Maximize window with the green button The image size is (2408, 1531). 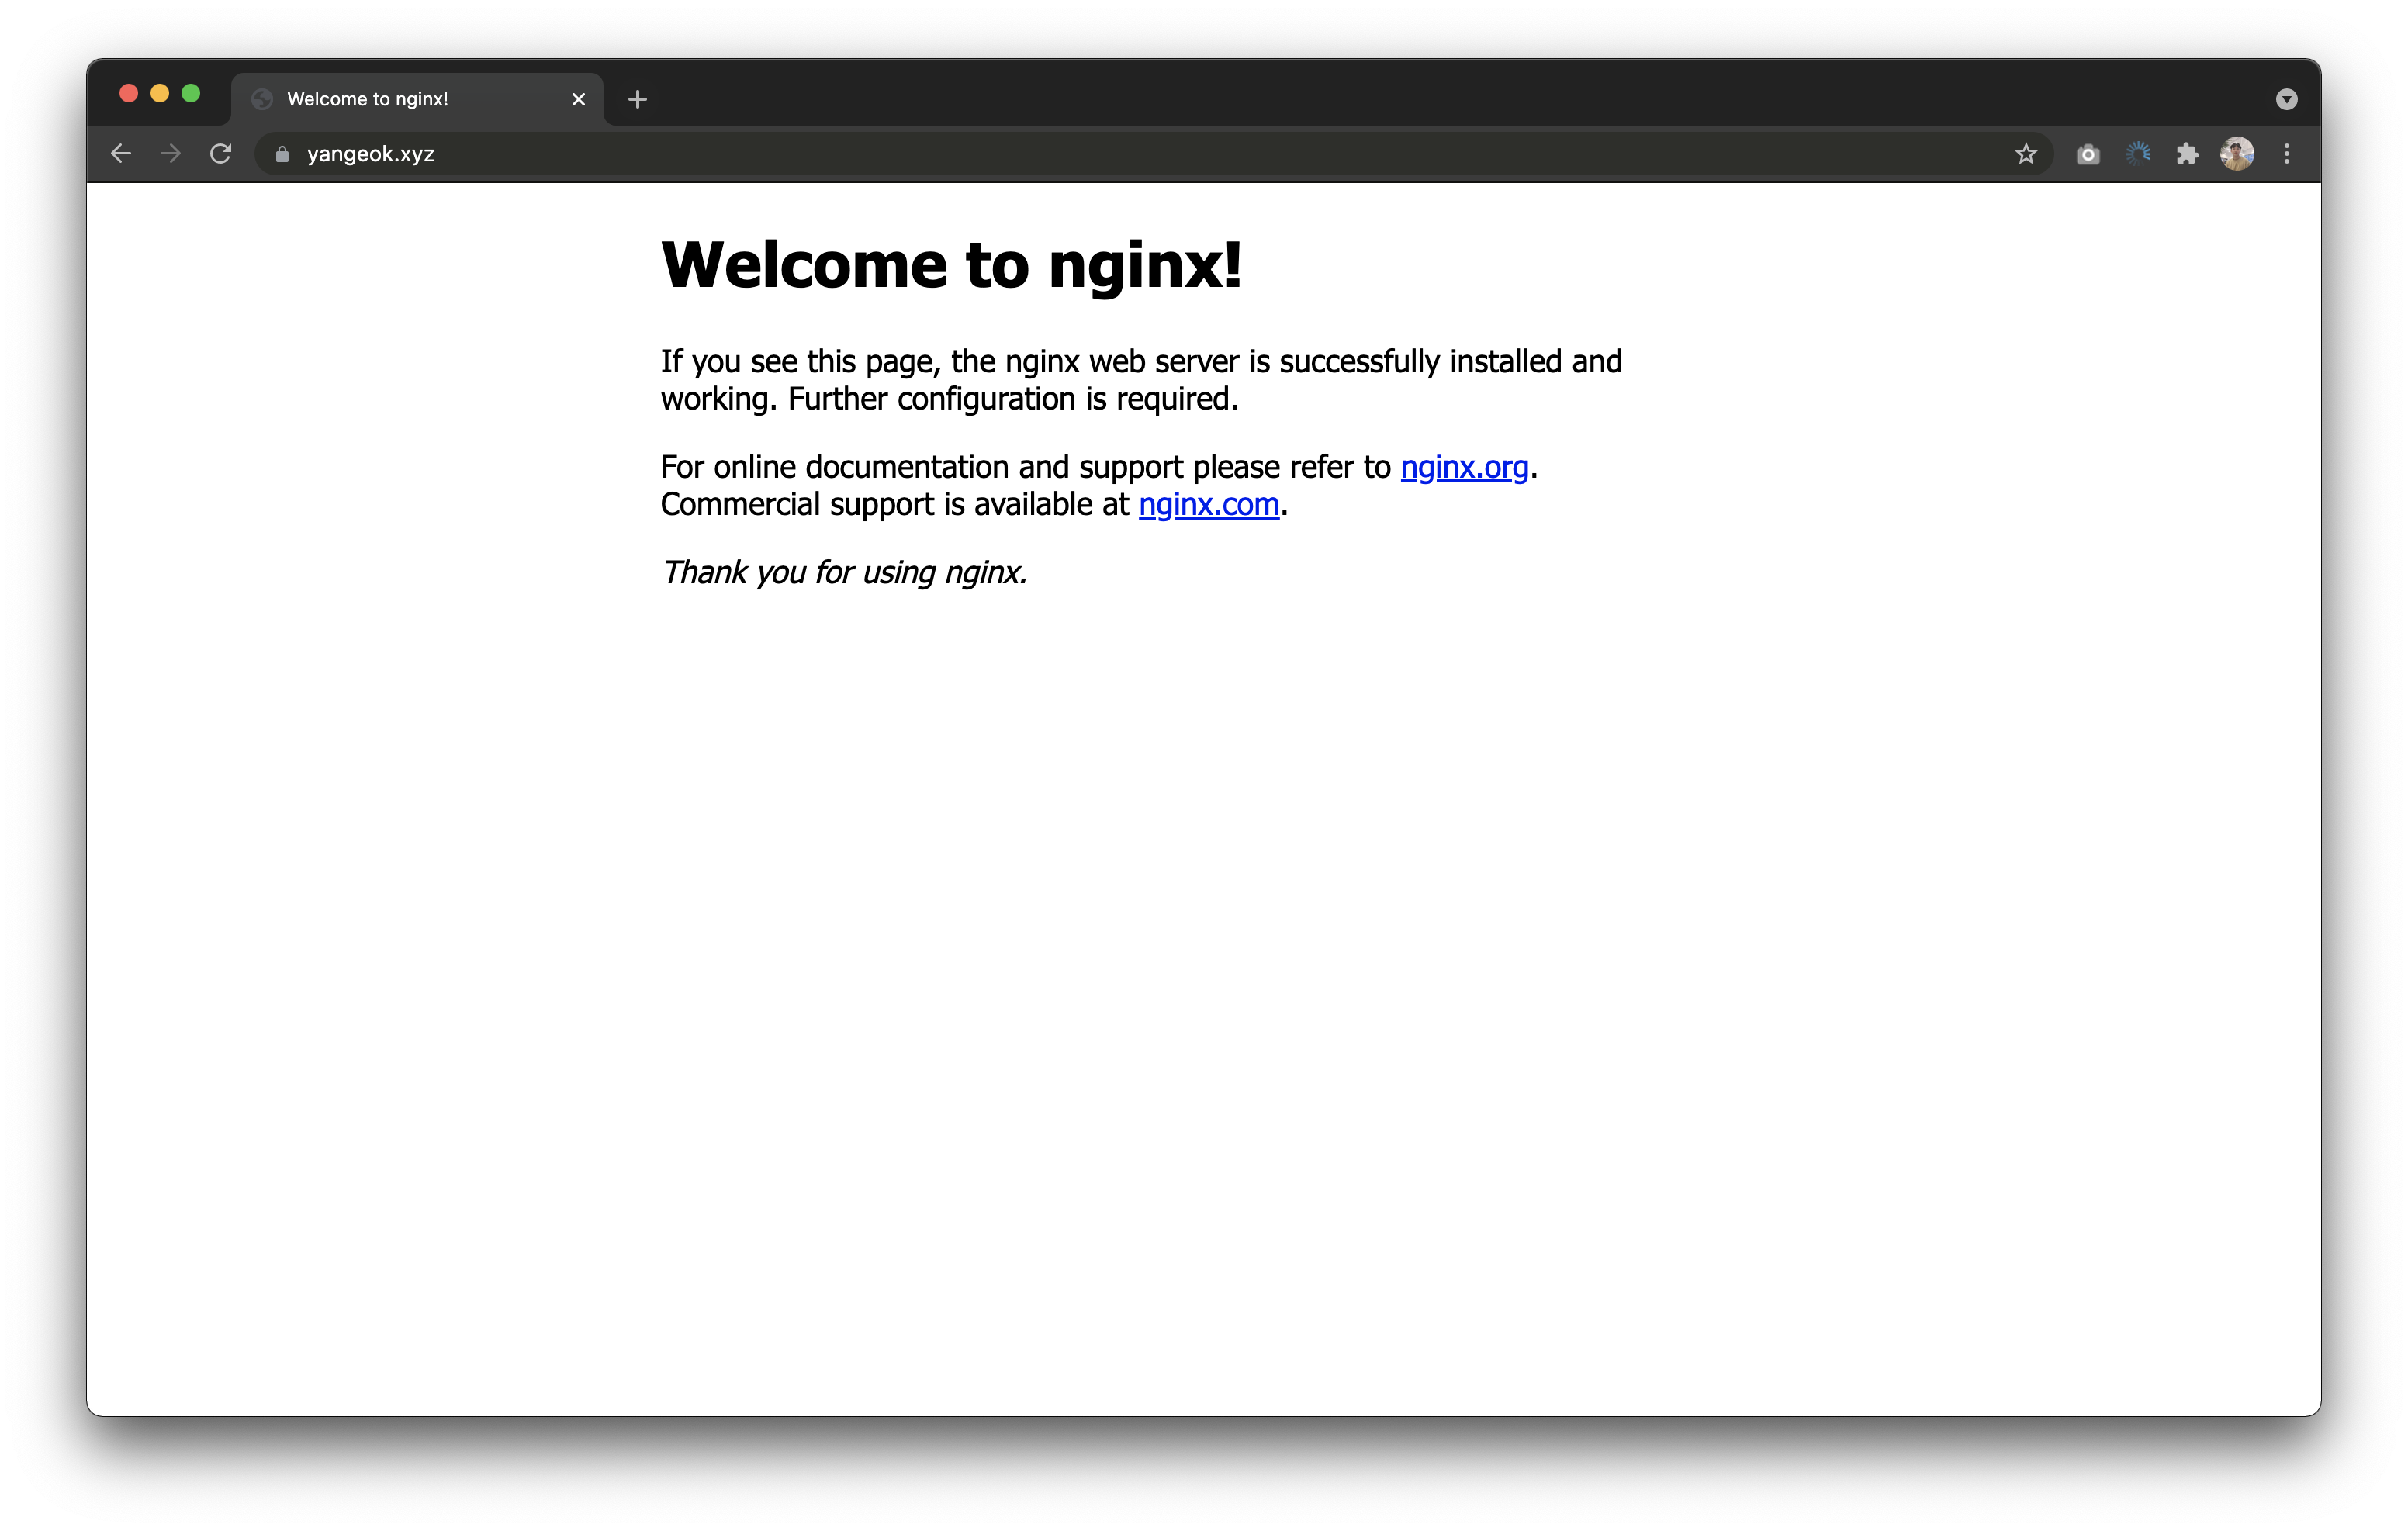(191, 94)
